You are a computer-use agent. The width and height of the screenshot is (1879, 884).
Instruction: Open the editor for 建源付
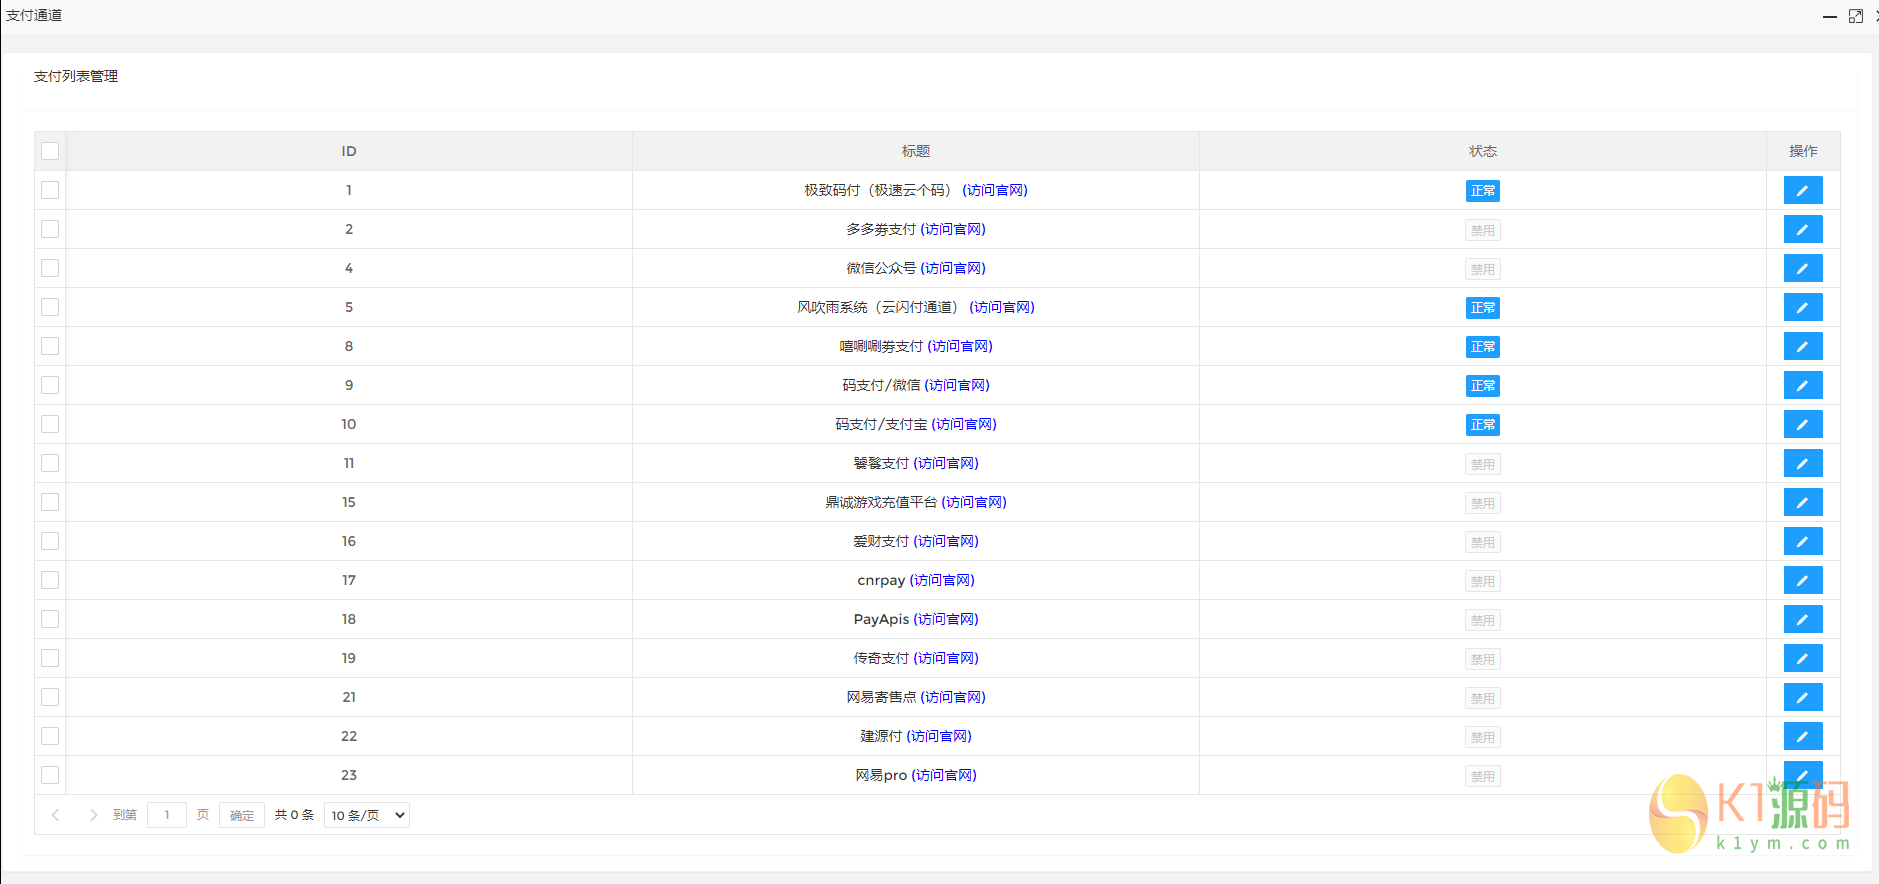point(1802,736)
